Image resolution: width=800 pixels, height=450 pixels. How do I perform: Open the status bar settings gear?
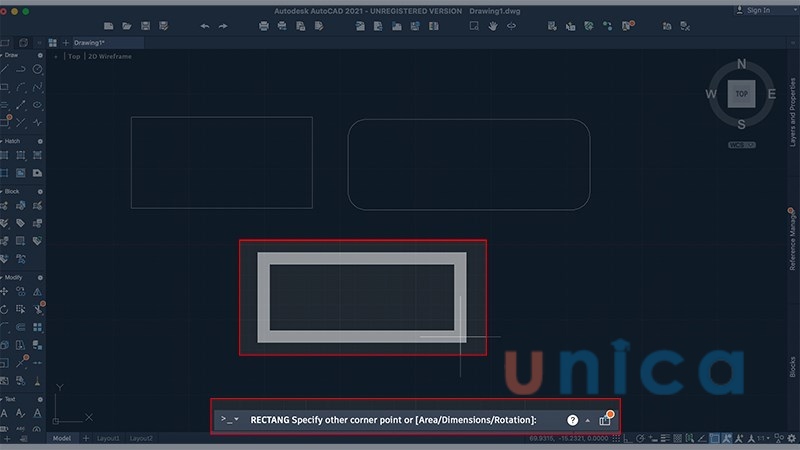click(x=791, y=438)
